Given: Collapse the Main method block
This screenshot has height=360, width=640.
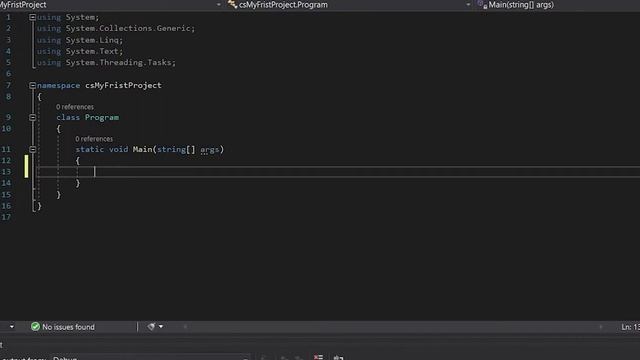Looking at the screenshot, I should (32, 149).
